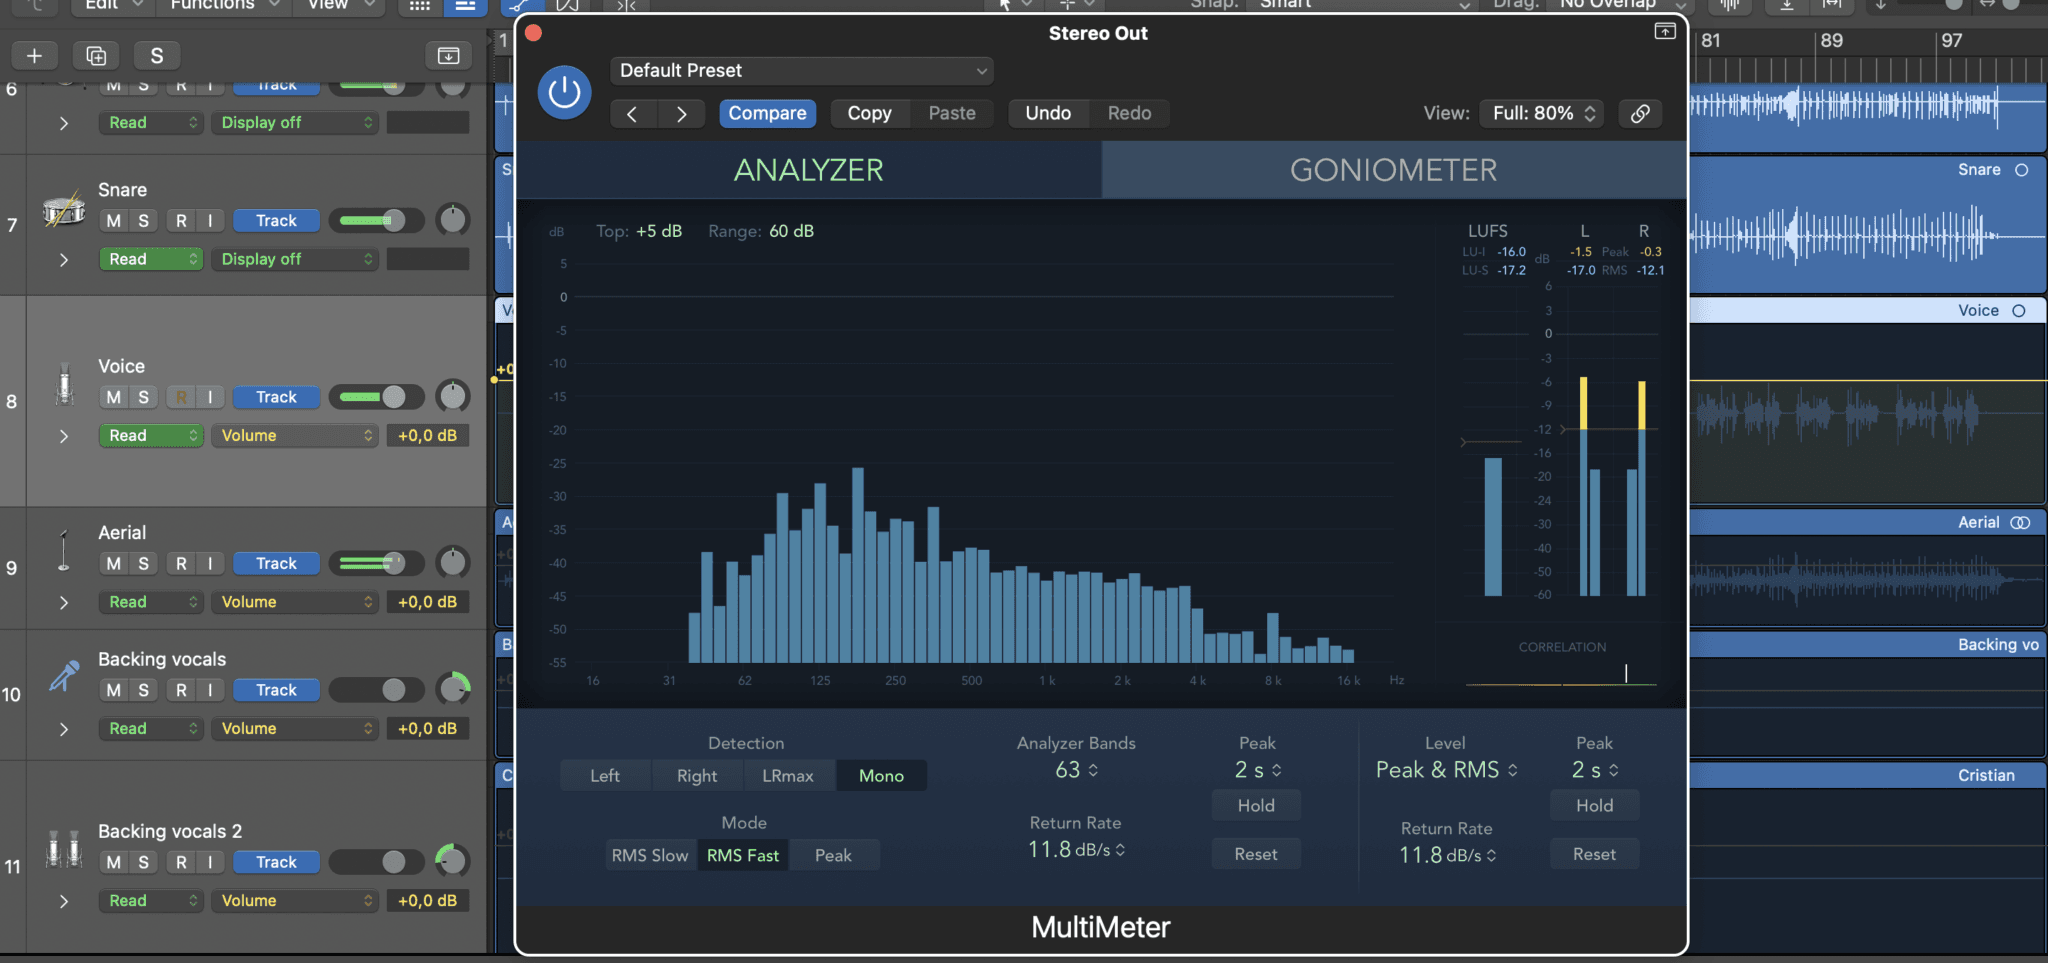The height and width of the screenshot is (963, 2048).
Task: Click the move-to-upper-window arrow icon on MultiMeter
Action: pos(1666,31)
